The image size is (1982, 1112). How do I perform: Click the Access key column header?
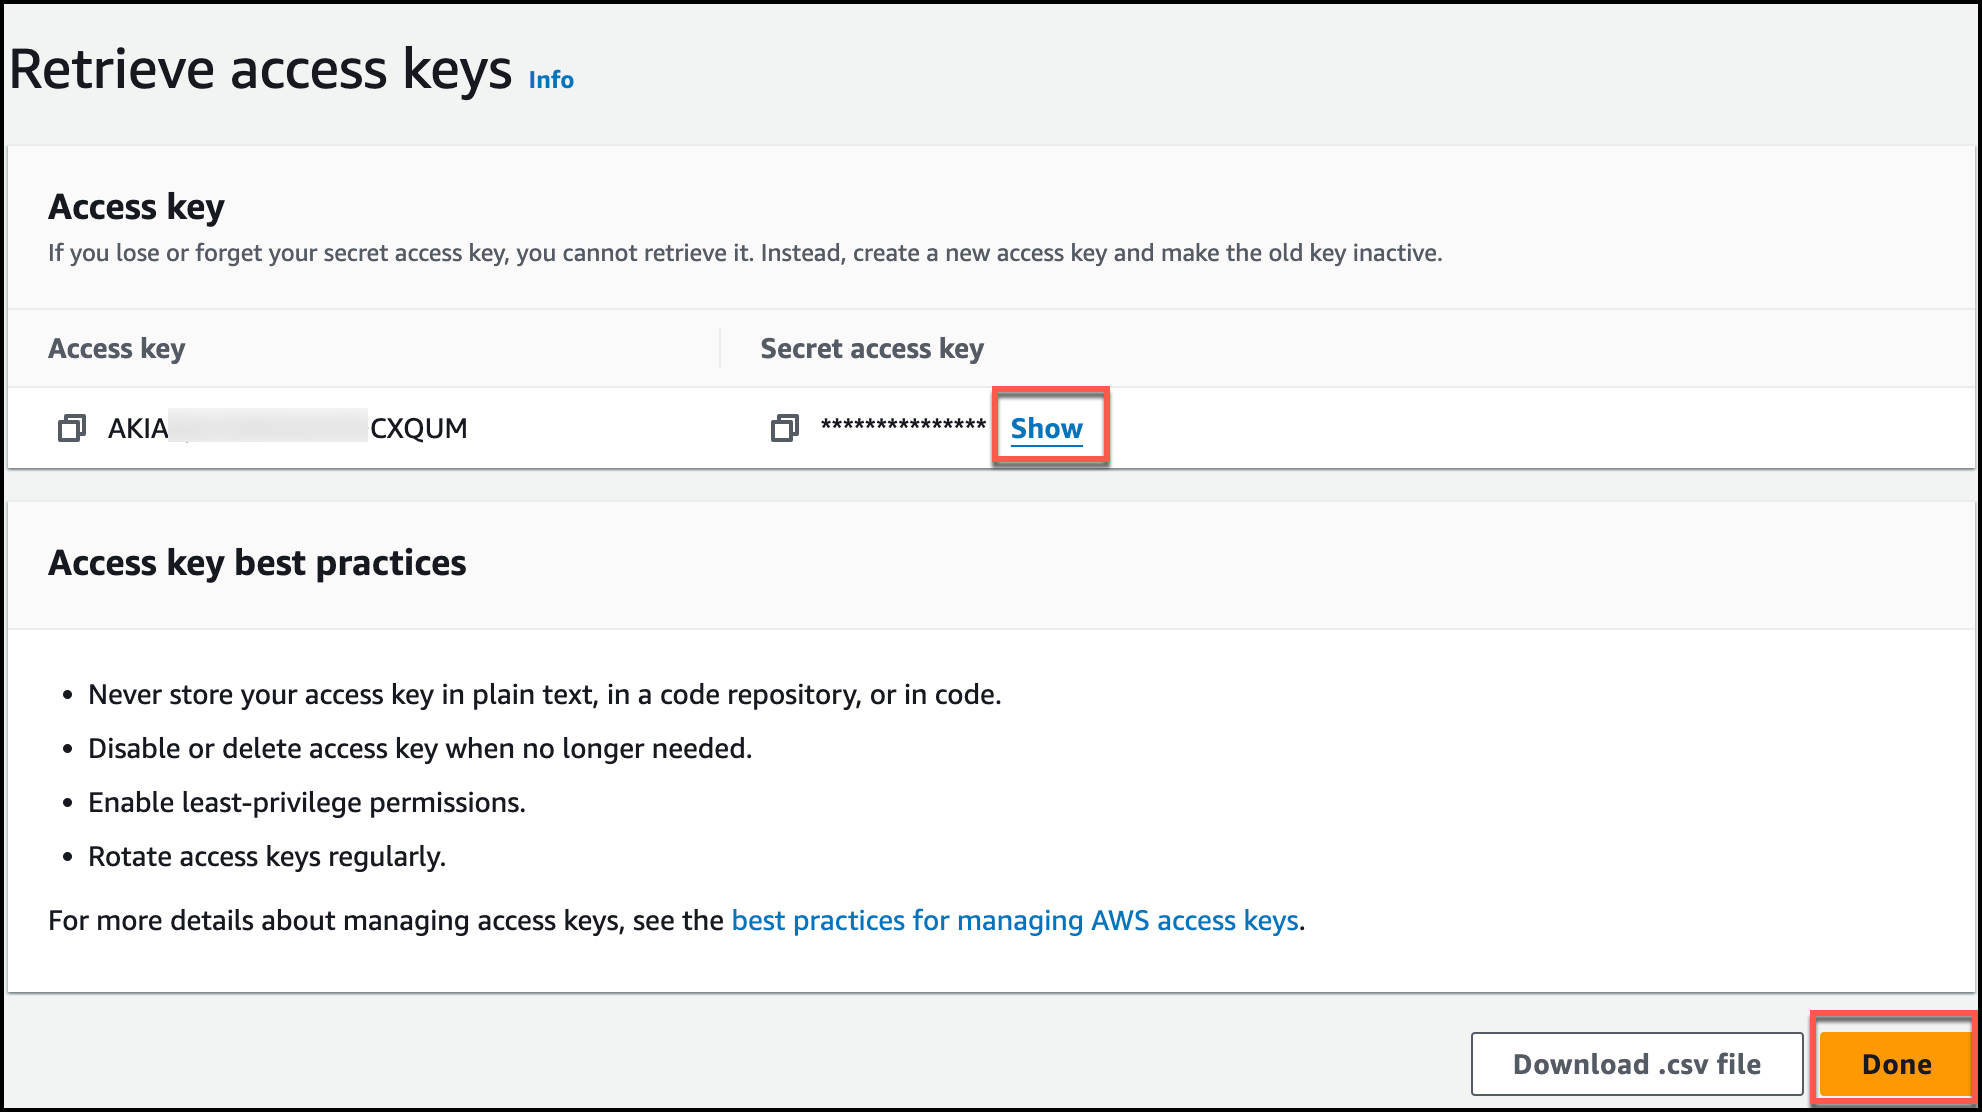[117, 349]
